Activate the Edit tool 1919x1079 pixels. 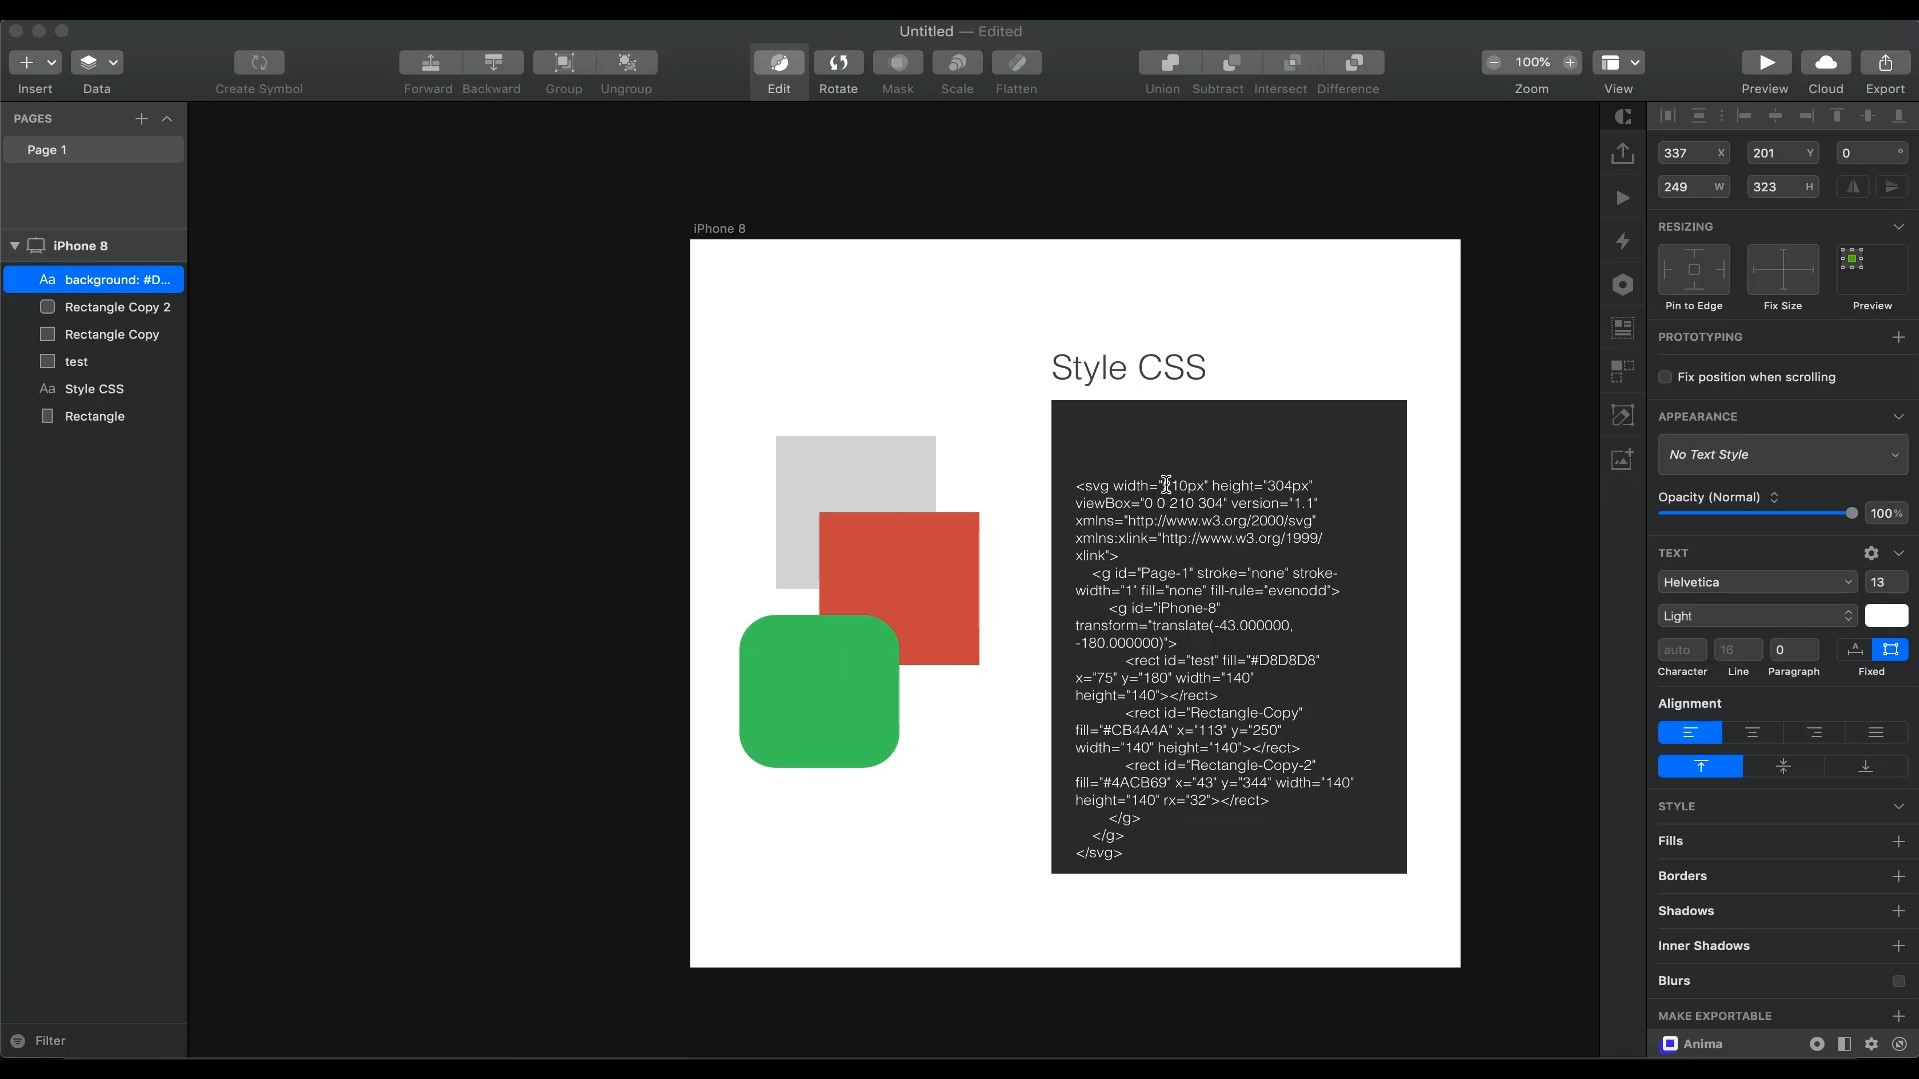pos(779,62)
